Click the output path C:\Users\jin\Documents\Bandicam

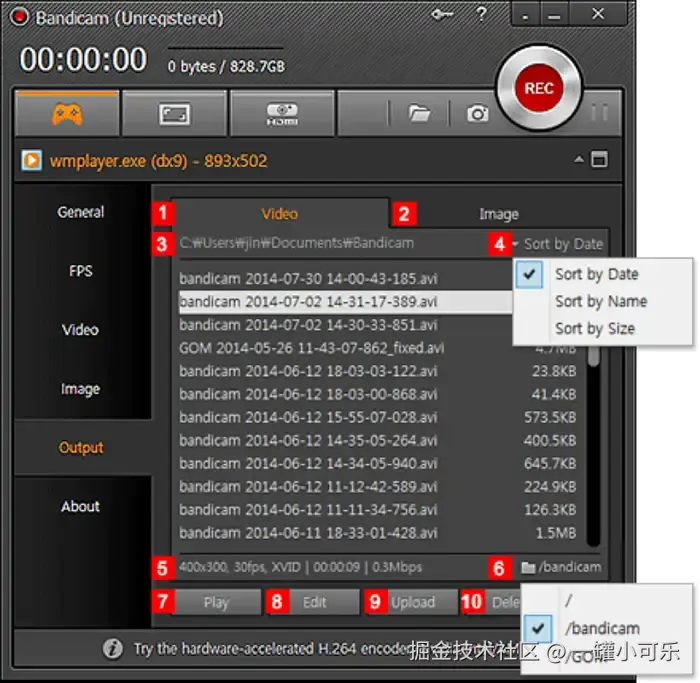pyautogui.click(x=296, y=243)
